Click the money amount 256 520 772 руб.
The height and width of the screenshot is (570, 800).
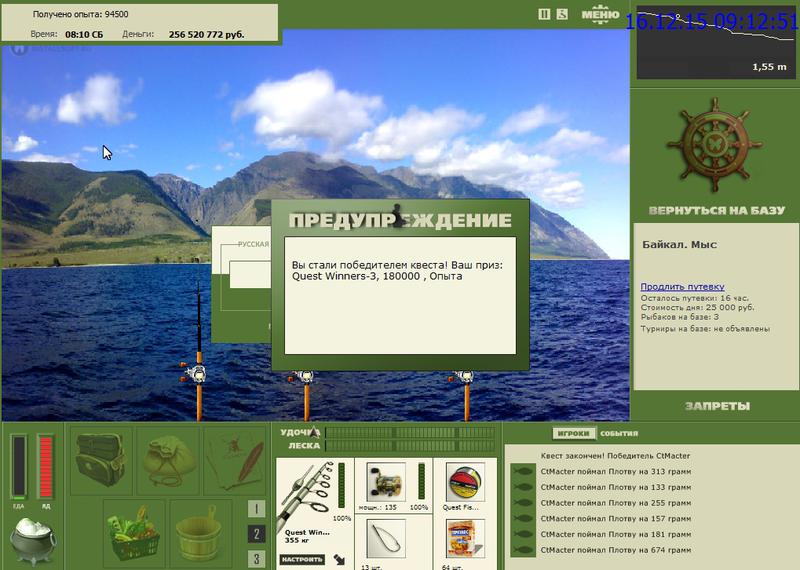(206, 35)
